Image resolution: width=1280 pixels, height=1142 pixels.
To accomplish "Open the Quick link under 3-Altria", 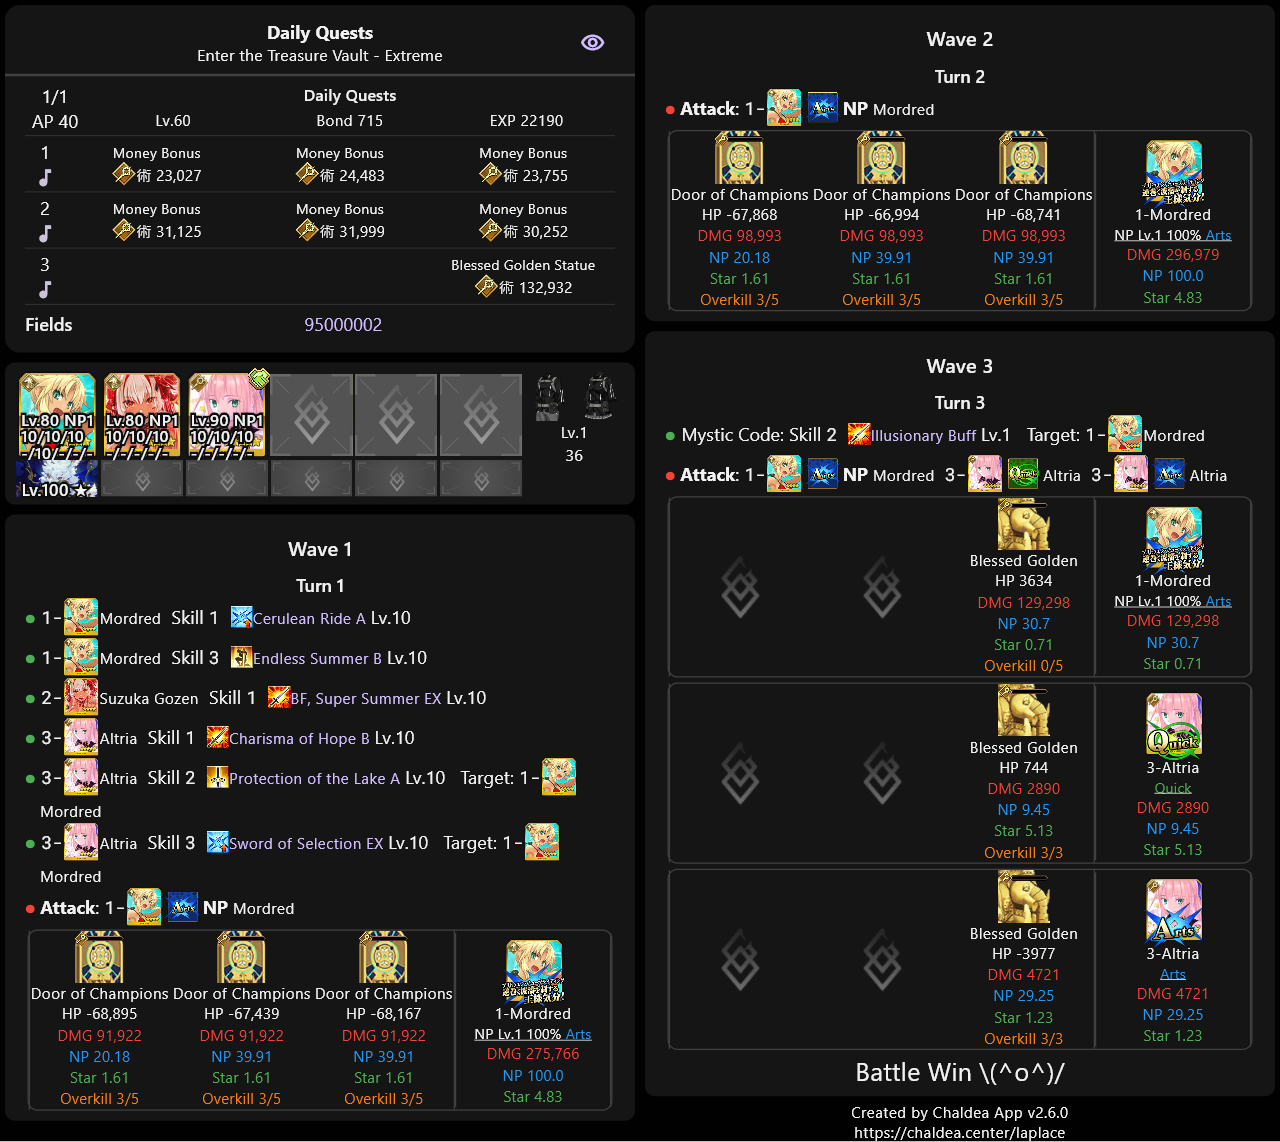I will pos(1173,788).
